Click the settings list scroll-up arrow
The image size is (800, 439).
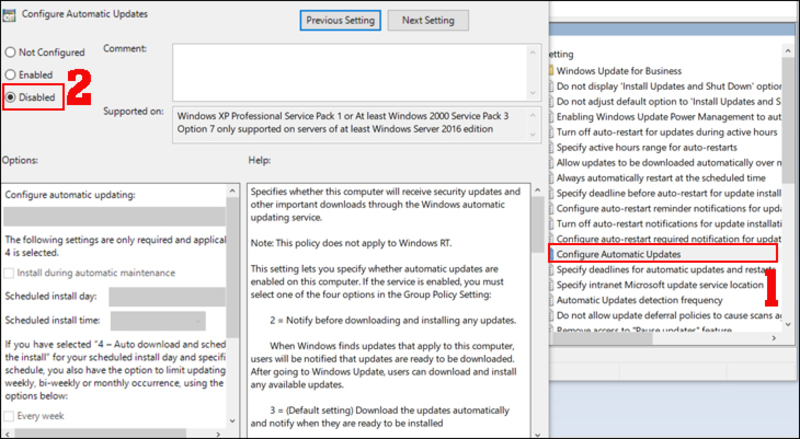point(788,51)
